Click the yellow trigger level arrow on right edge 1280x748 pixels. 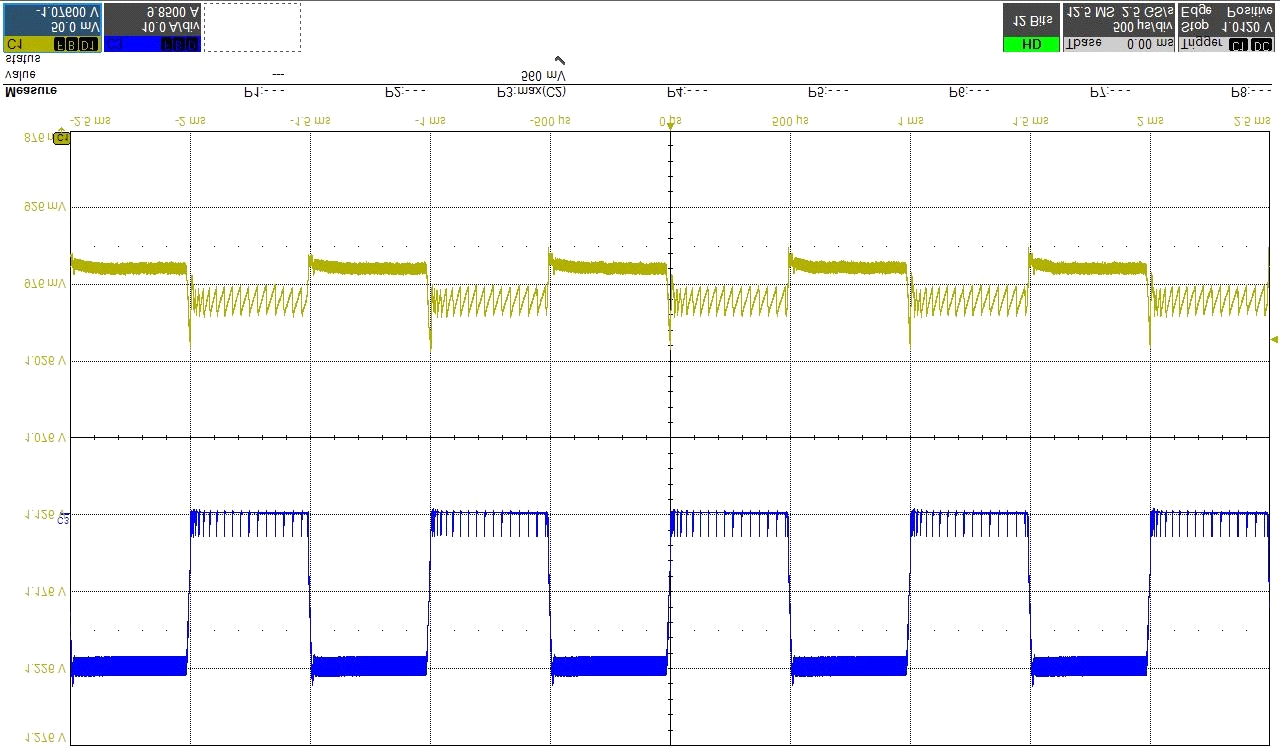coord(1273,340)
